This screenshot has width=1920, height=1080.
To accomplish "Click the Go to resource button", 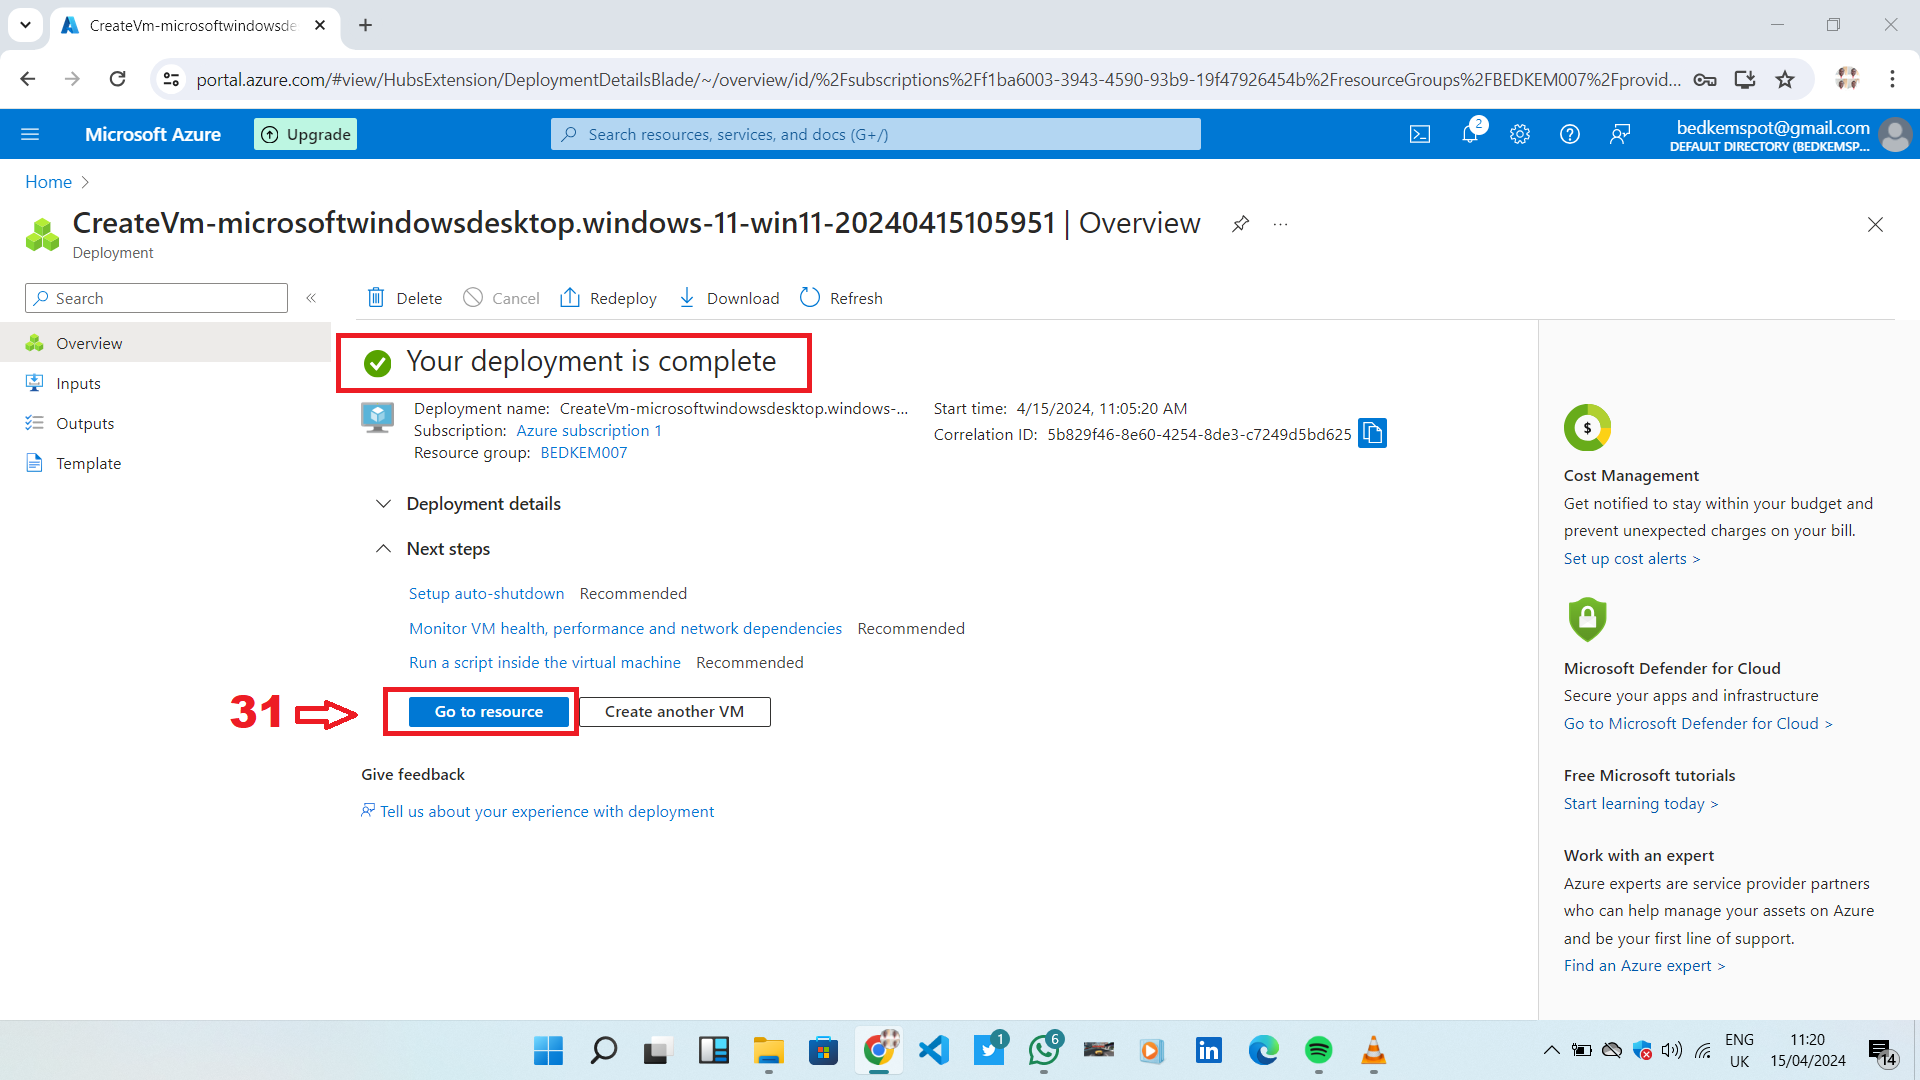I will 488,712.
